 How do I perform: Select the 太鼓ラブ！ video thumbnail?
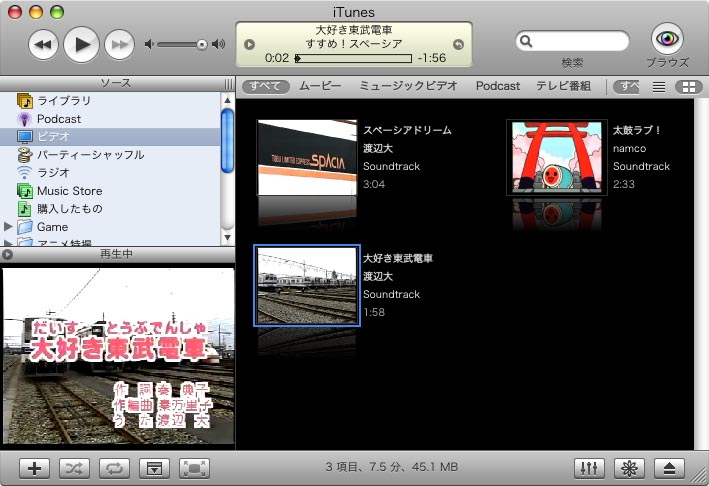tap(557, 158)
